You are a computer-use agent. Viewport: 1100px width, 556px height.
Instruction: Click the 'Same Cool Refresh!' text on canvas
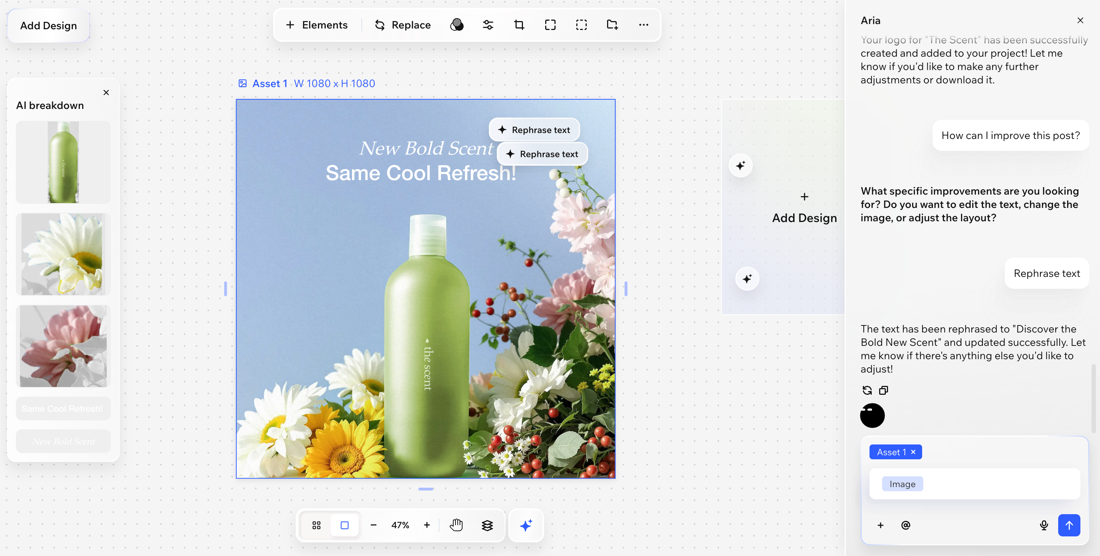click(421, 173)
